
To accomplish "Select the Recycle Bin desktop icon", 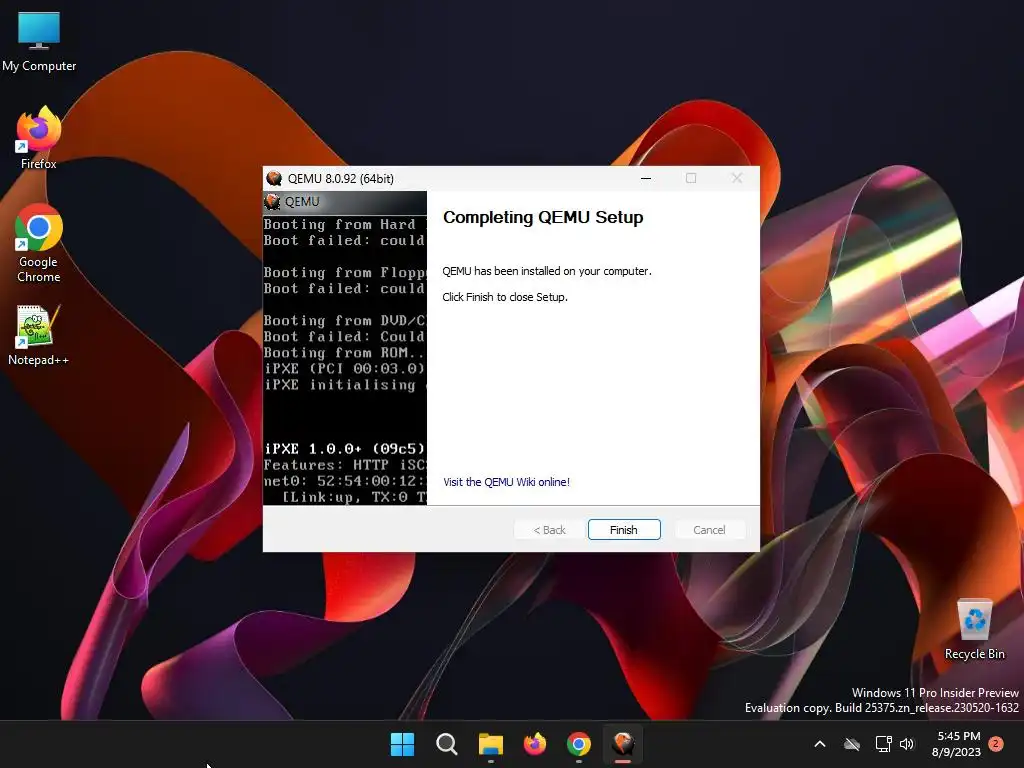I will pyautogui.click(x=974, y=629).
